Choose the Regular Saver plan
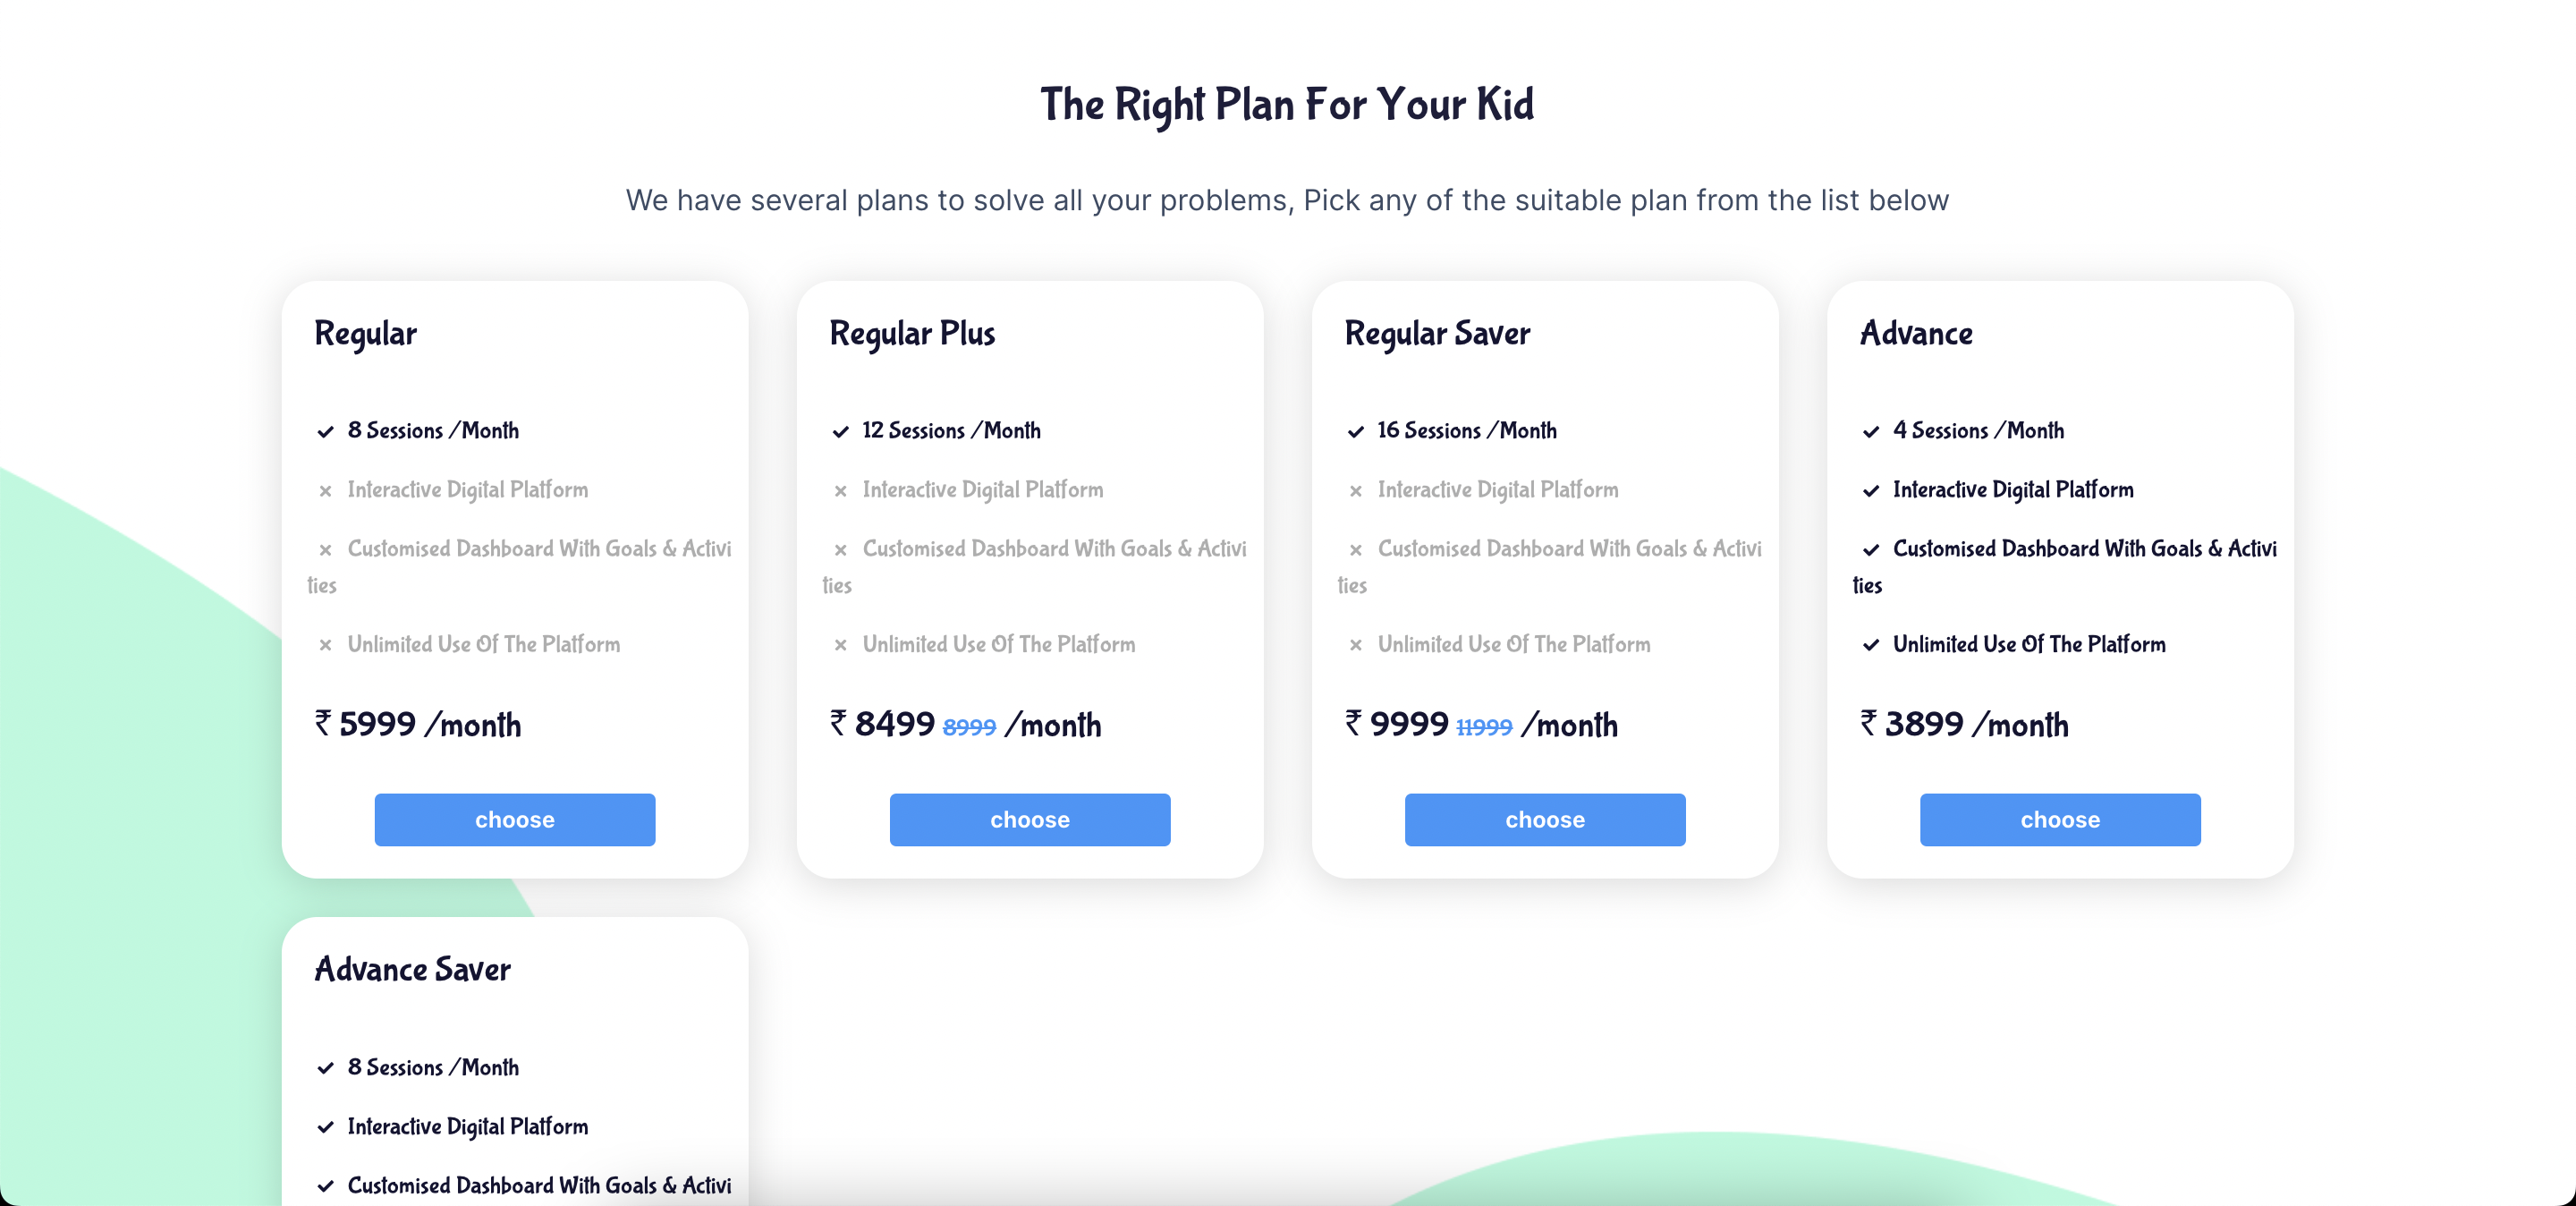 [x=1545, y=820]
